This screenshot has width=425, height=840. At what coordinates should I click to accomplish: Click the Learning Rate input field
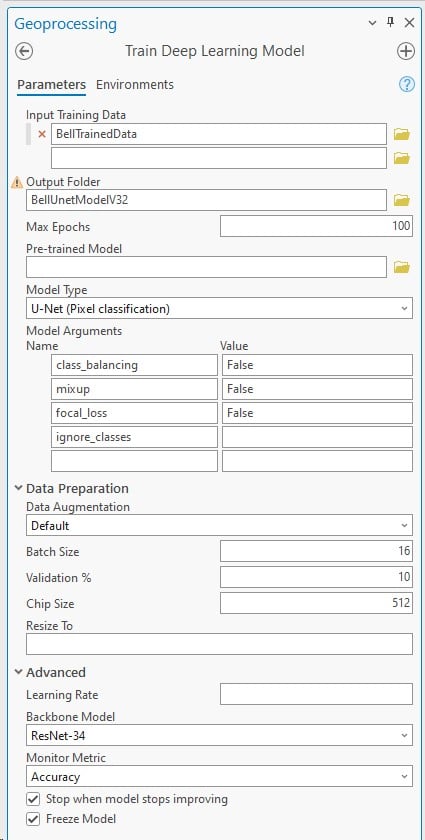coord(316,694)
